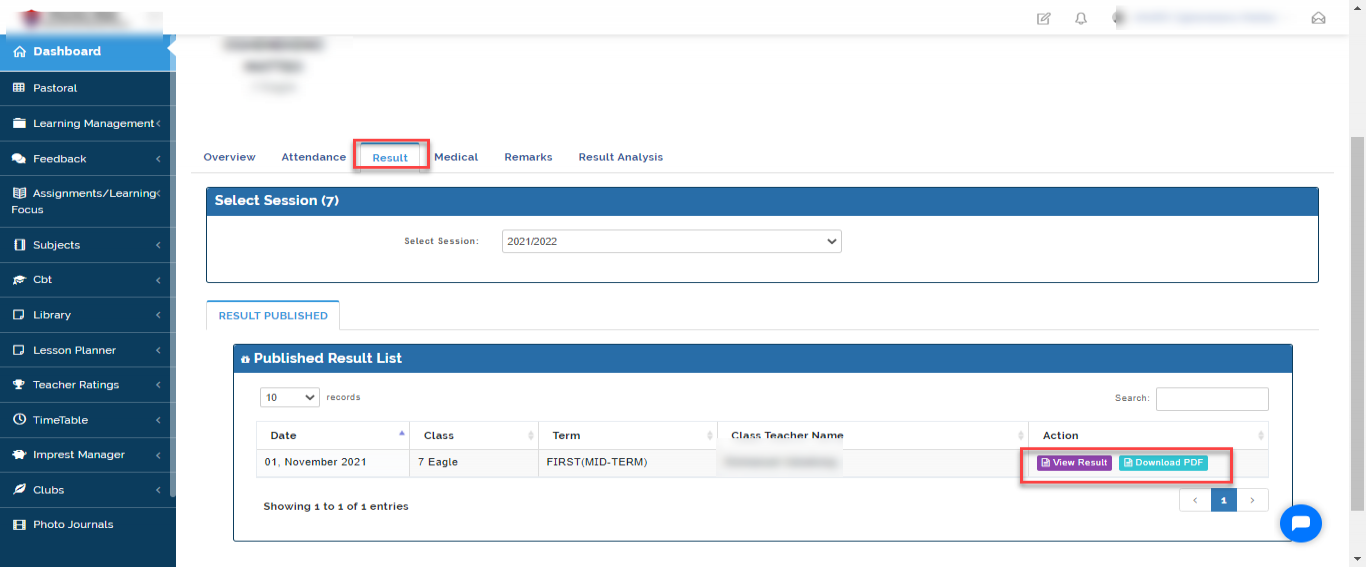Image resolution: width=1366 pixels, height=567 pixels.
Task: Expand the Imprest Manager submenu chevron
Action: [x=158, y=455]
